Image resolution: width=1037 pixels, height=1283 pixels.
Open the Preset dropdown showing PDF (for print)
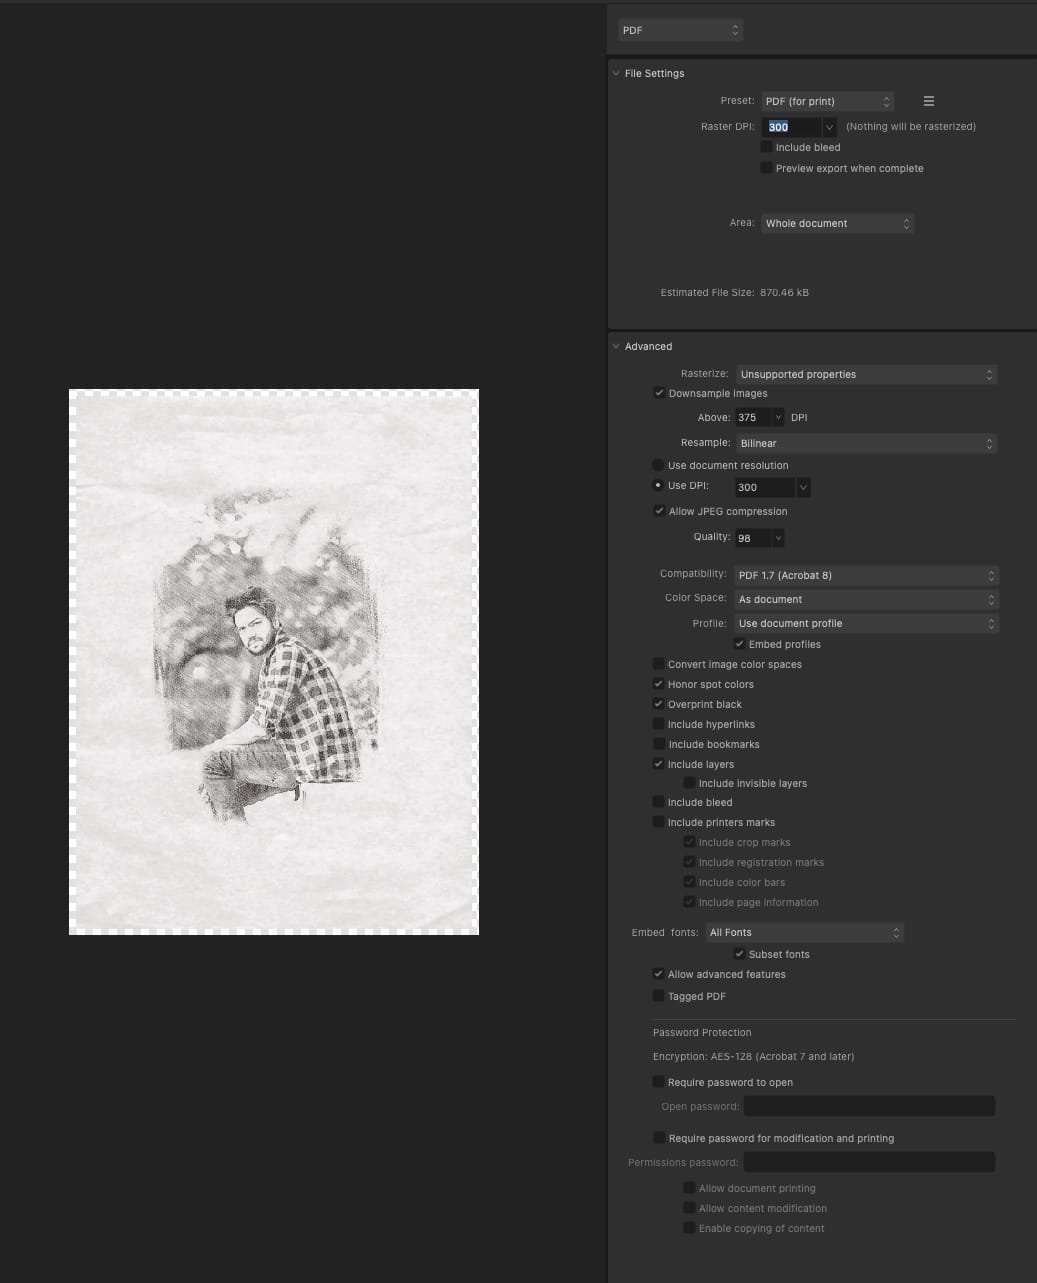point(827,101)
